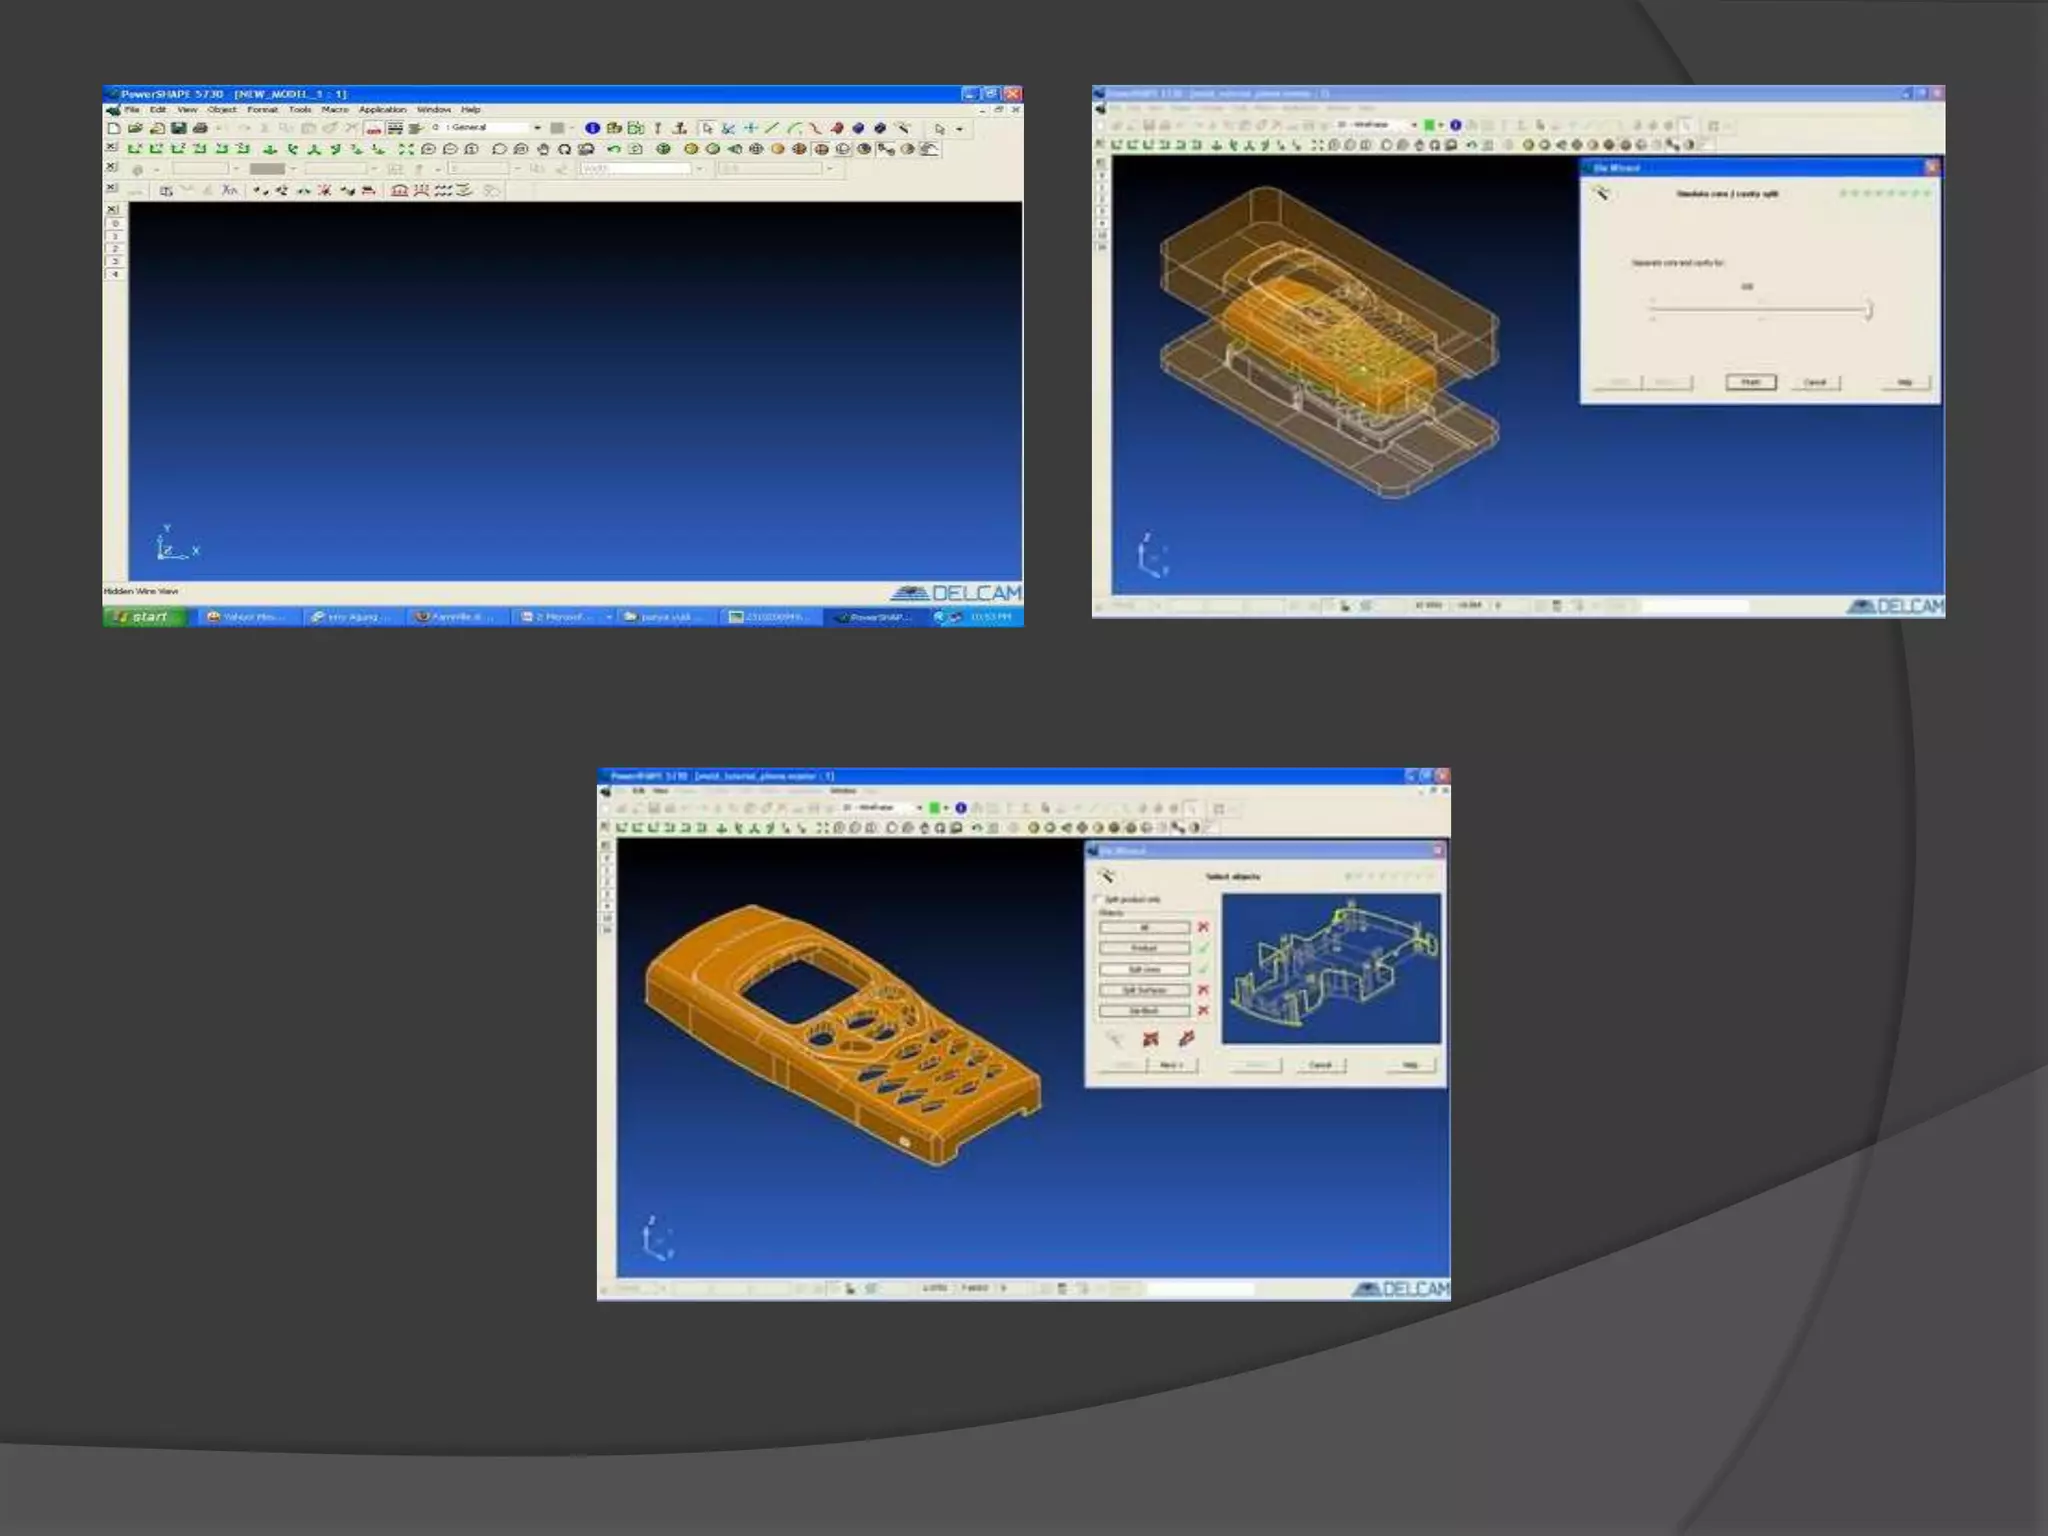Click the blue information icon in top-left toolbar
Viewport: 2048px width, 1536px height.
click(592, 128)
